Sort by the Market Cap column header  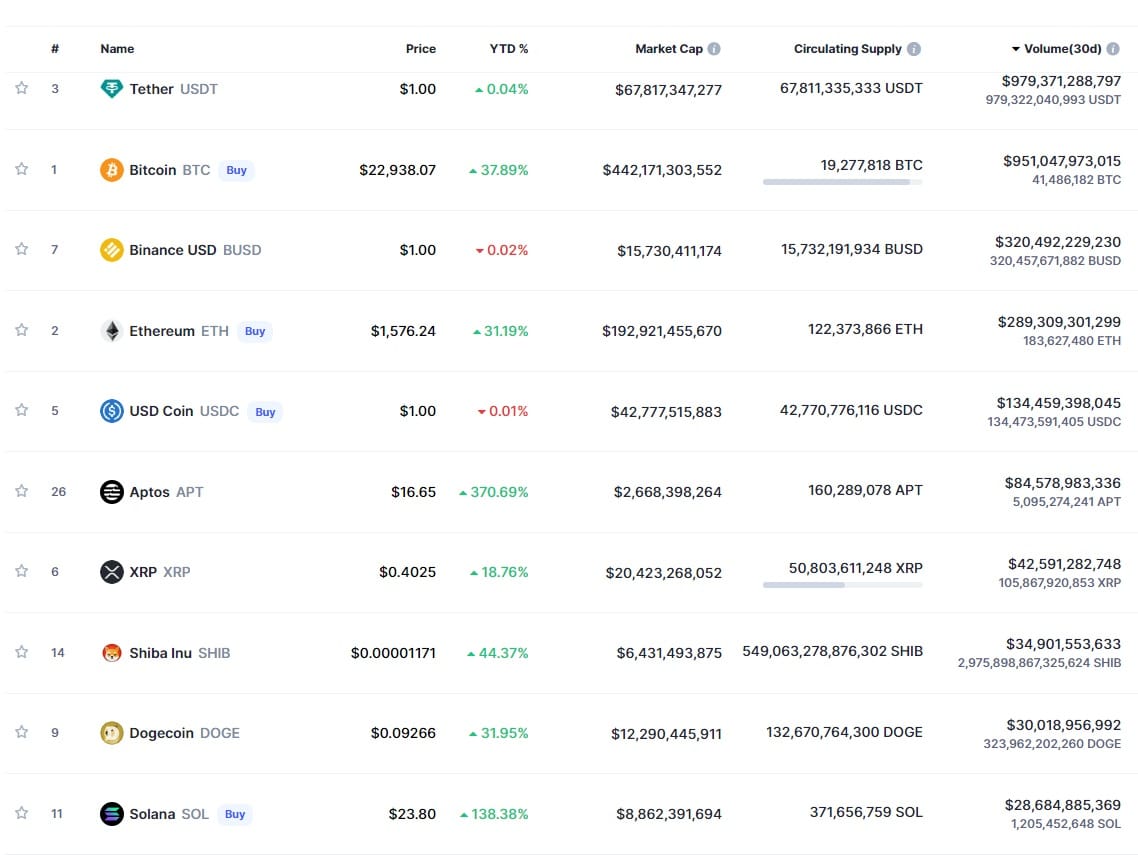tap(669, 49)
